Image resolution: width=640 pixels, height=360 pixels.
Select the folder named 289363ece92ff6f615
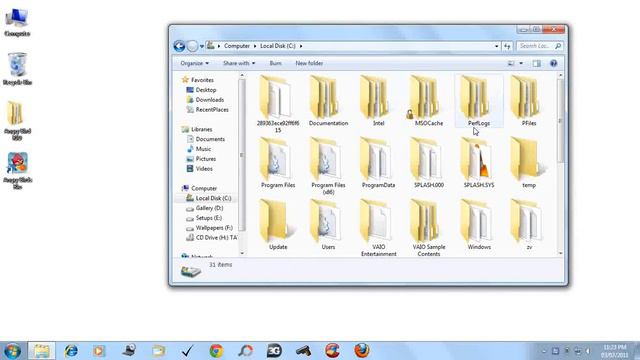click(278, 104)
